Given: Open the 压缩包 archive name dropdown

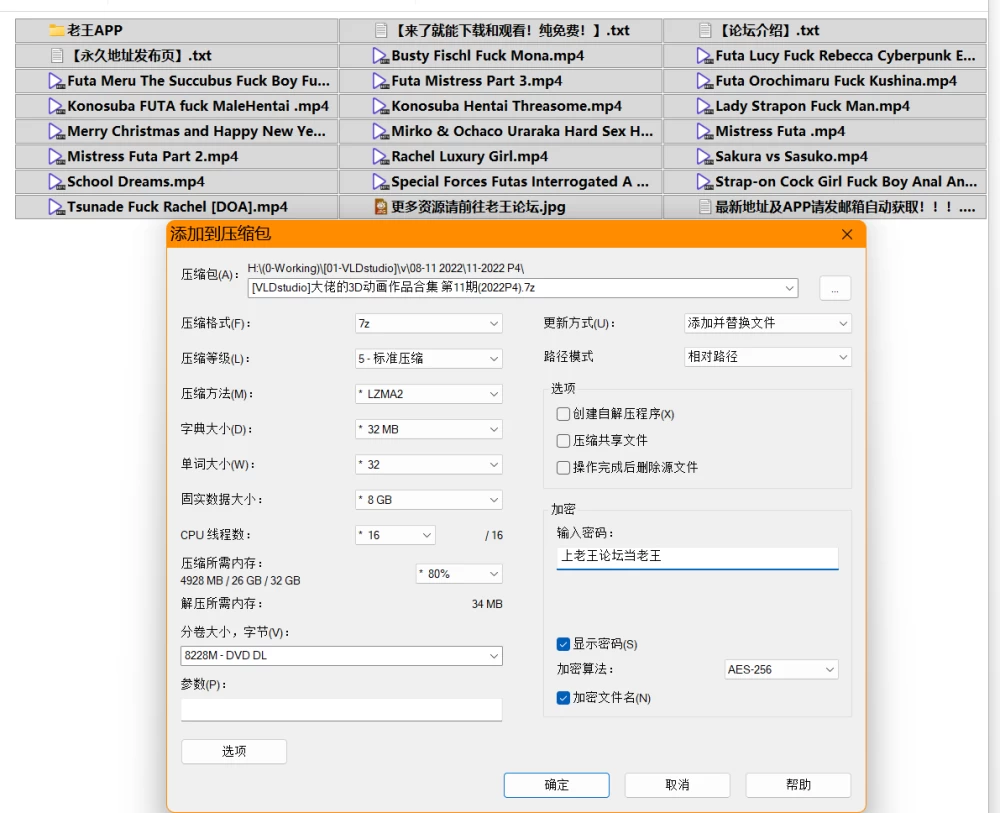Looking at the screenshot, I should pos(790,288).
